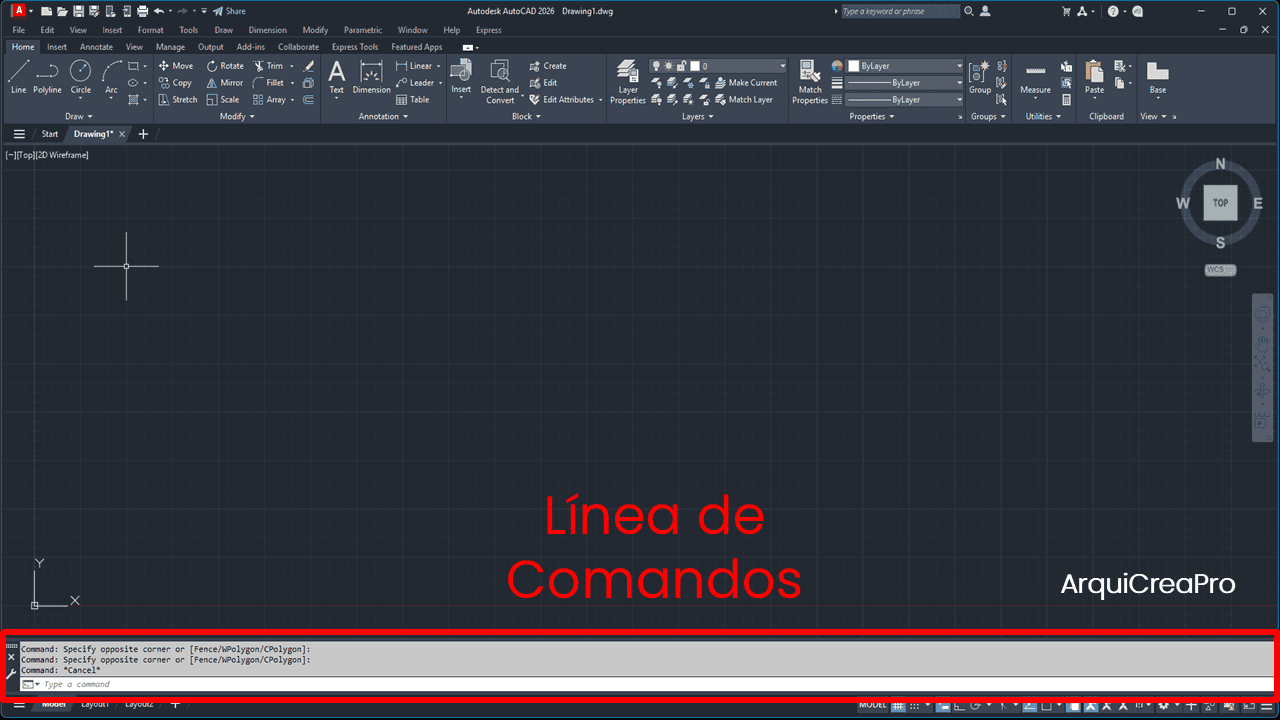Click Edit Attributes button
This screenshot has width=1280, height=720.
tap(562, 100)
